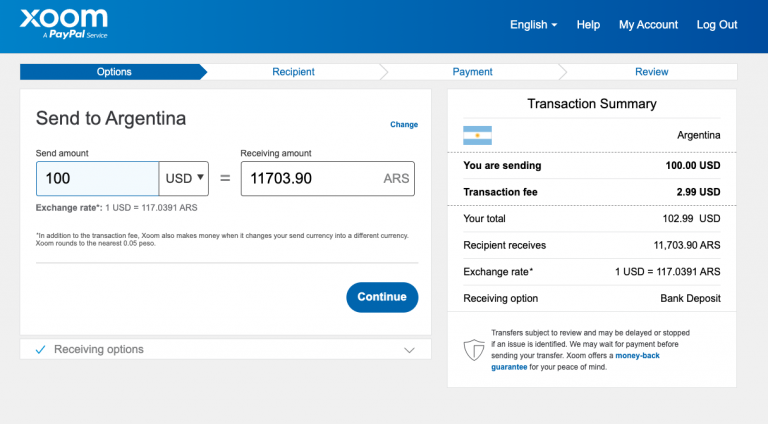Click the Transaction Summary title

pyautogui.click(x=592, y=104)
